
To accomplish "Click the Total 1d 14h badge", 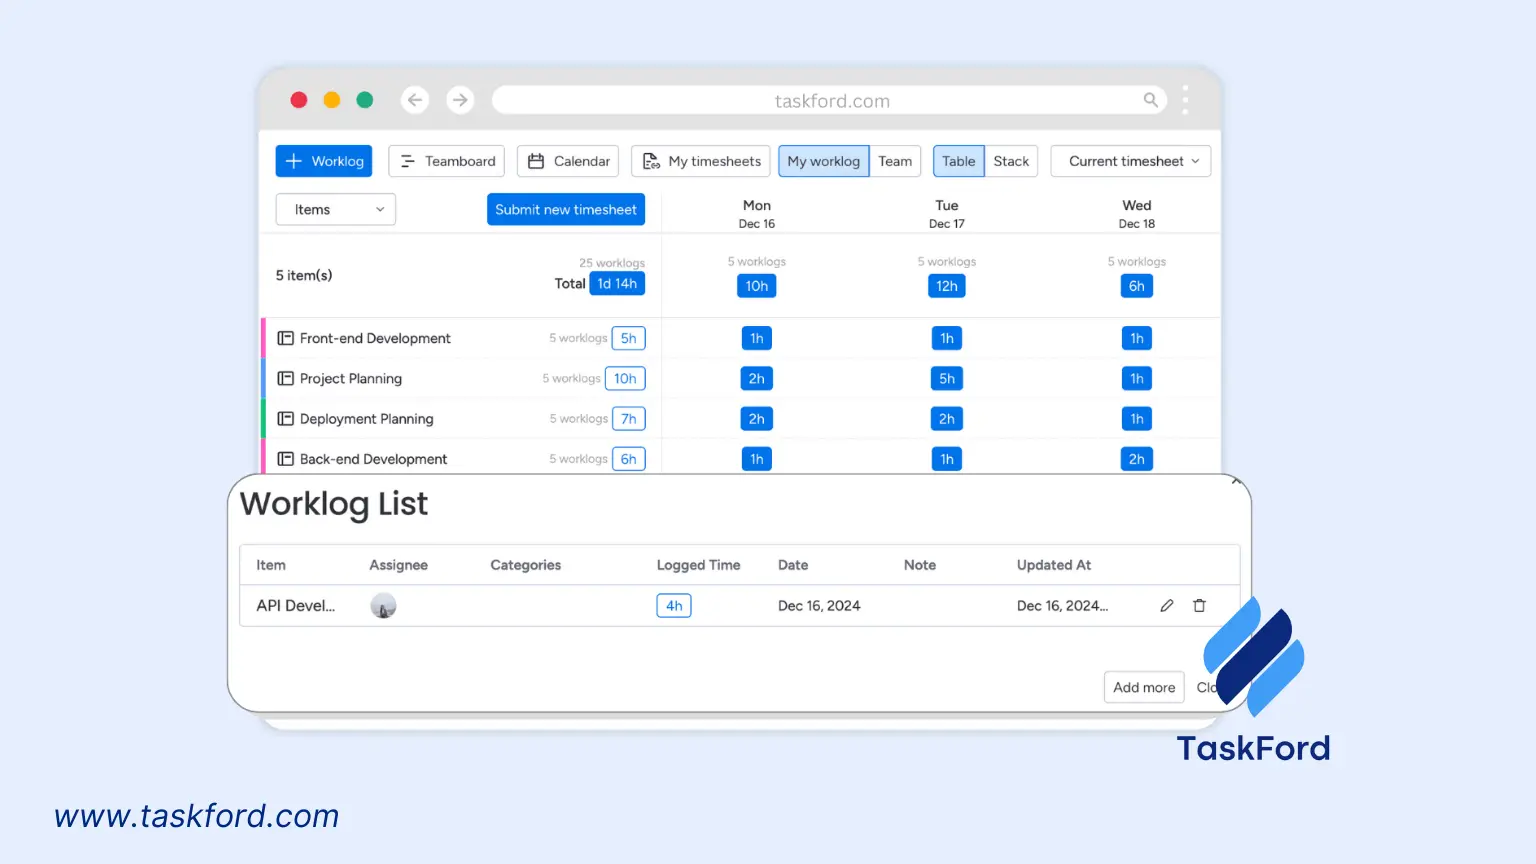I will (617, 284).
